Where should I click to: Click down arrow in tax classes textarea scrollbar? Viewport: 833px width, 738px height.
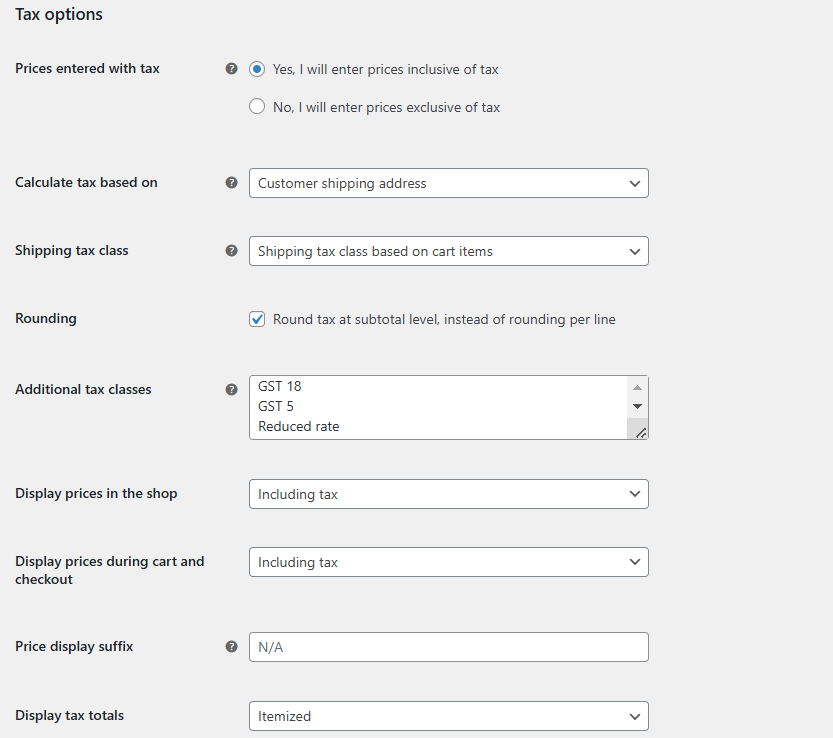coord(637,406)
